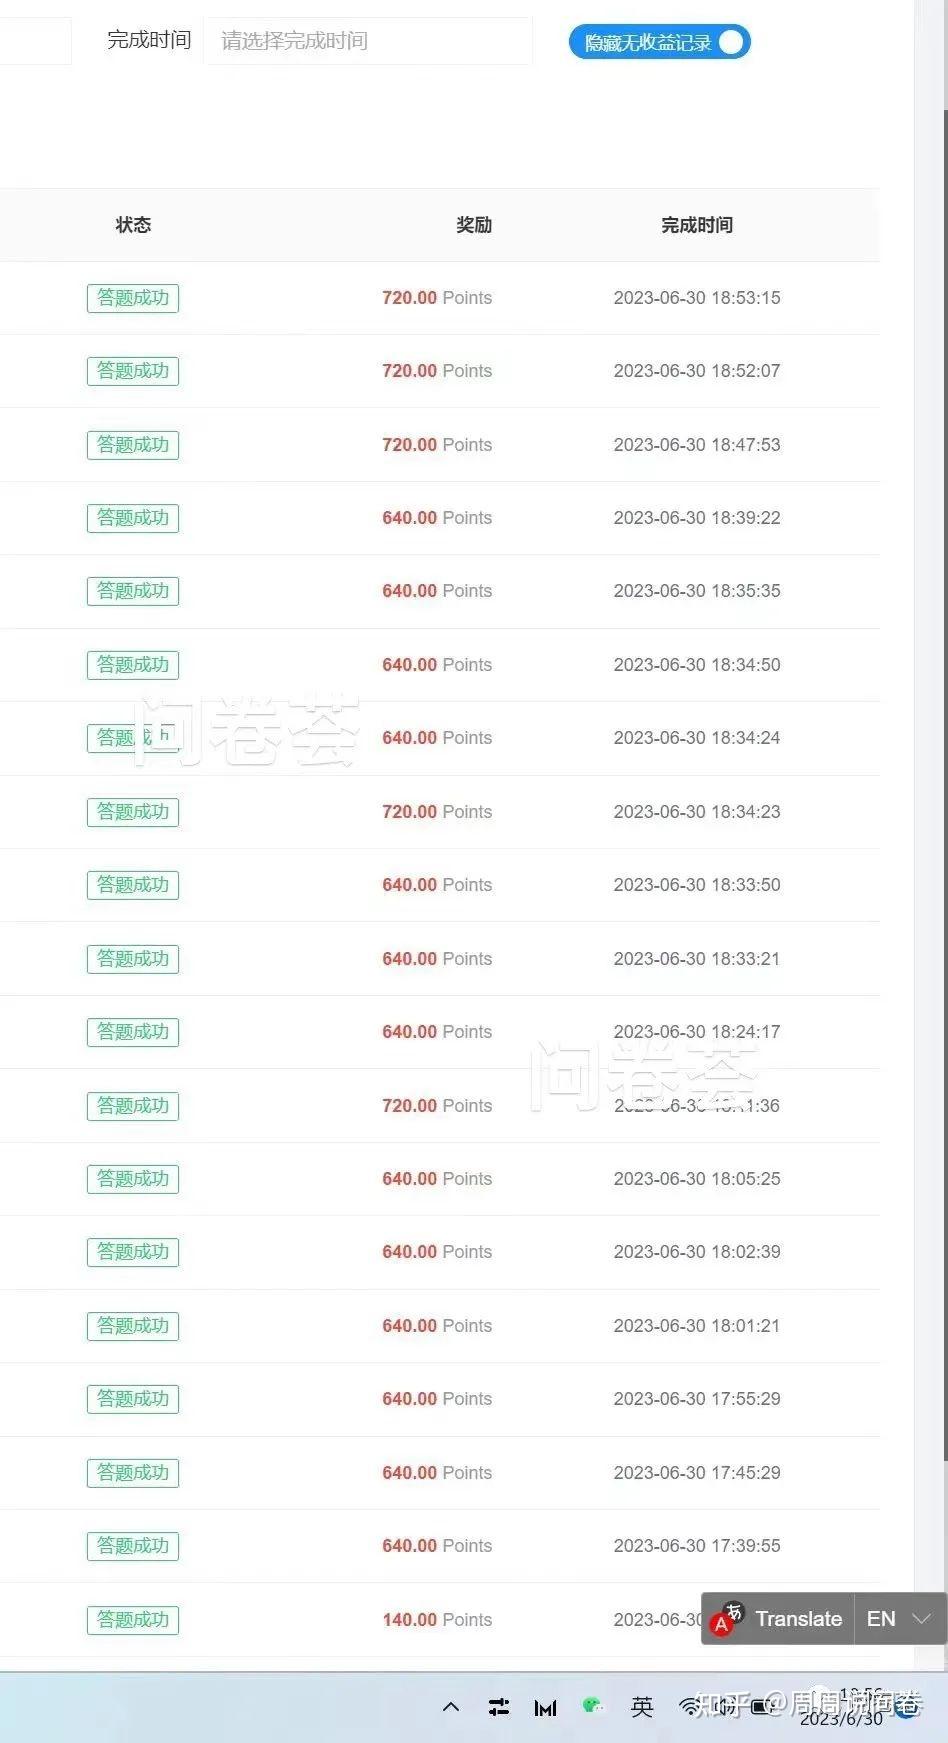Open WeChat from the taskbar
The height and width of the screenshot is (1743, 948).
593,1706
